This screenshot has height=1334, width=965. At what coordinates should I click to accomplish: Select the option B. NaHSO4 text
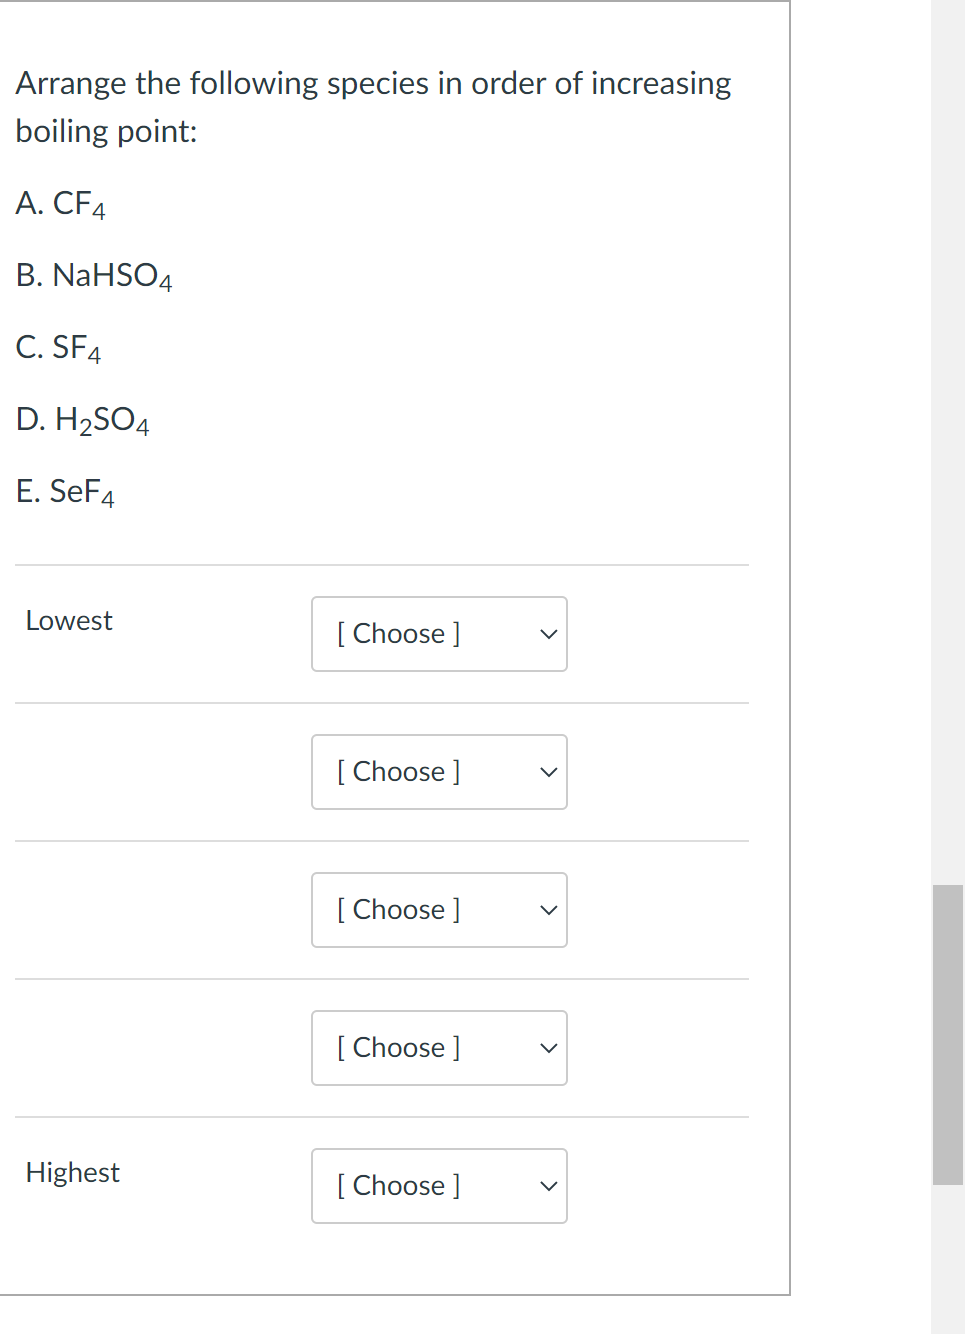[94, 276]
